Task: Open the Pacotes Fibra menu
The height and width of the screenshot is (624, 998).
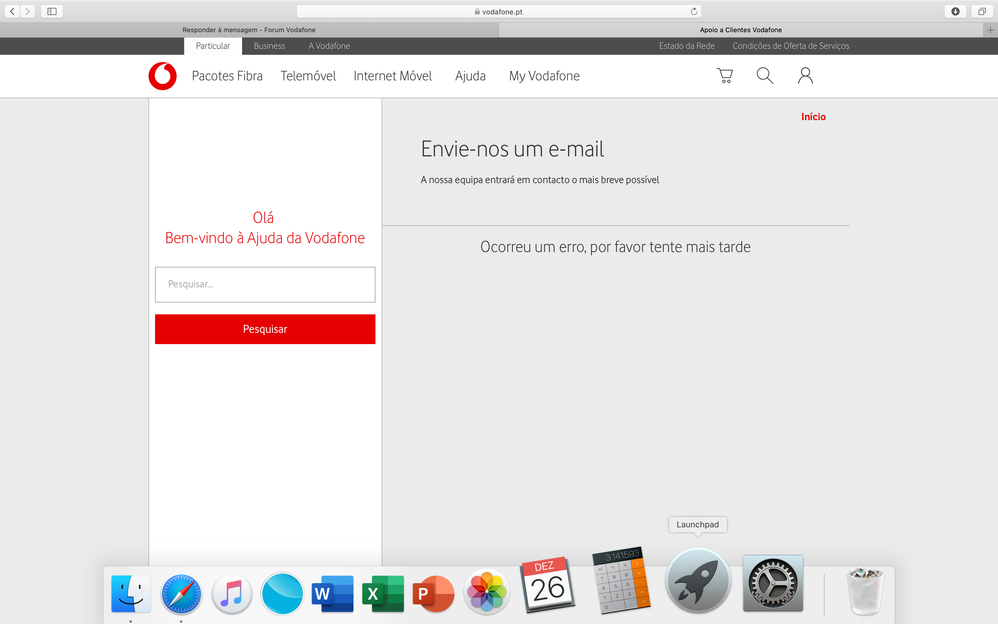Action: 227,76
